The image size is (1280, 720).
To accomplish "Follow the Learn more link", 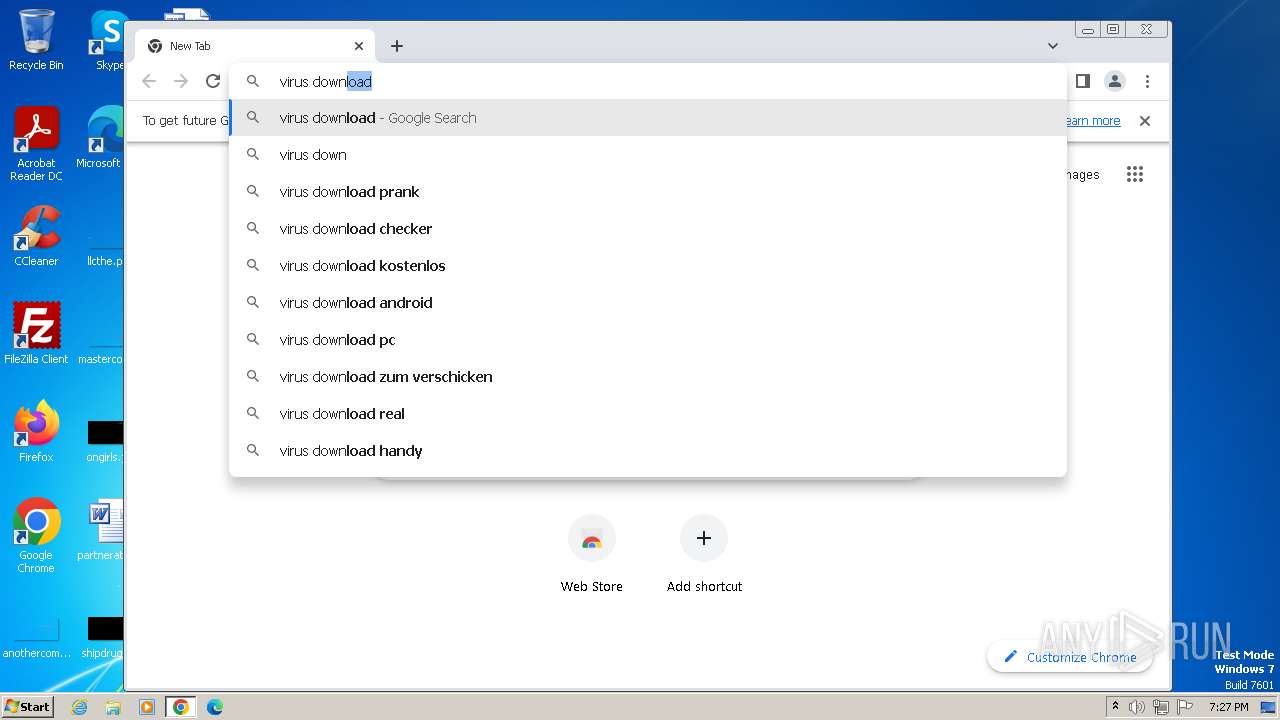I will [1091, 121].
